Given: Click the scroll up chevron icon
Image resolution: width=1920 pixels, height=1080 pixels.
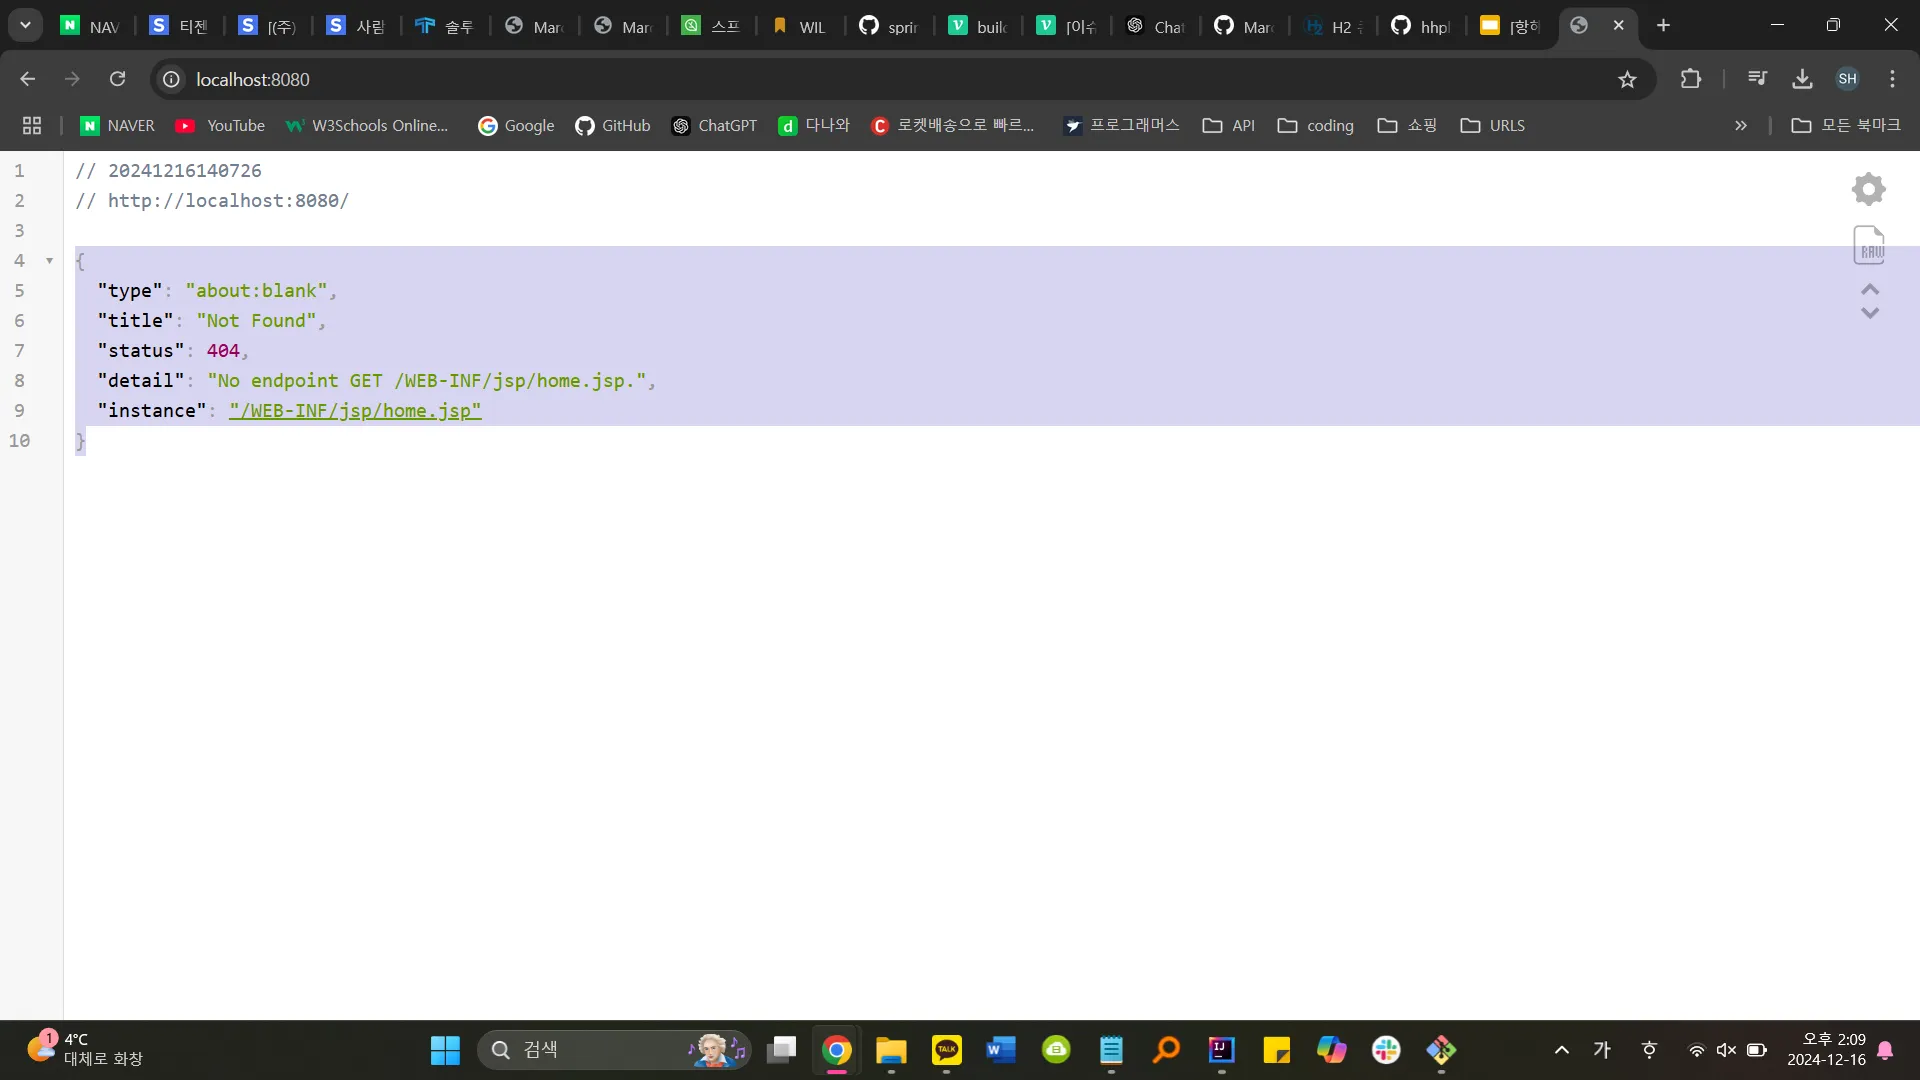Looking at the screenshot, I should click(1870, 289).
